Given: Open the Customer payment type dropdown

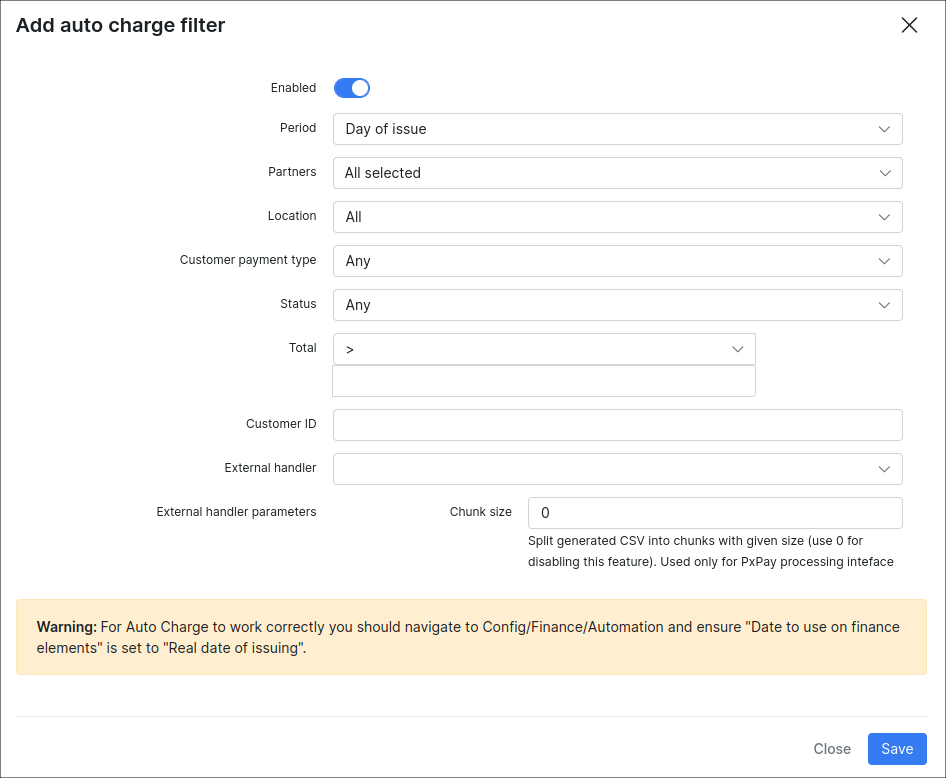Looking at the screenshot, I should point(617,261).
